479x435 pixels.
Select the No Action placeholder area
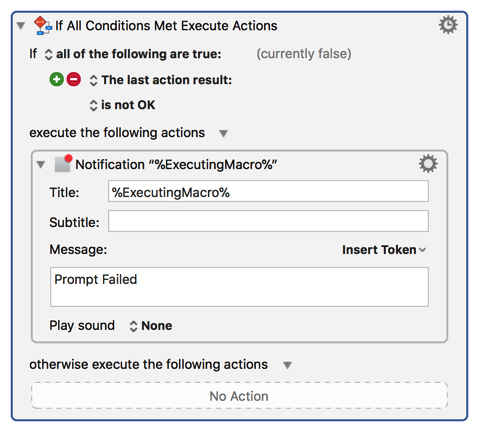[x=239, y=396]
